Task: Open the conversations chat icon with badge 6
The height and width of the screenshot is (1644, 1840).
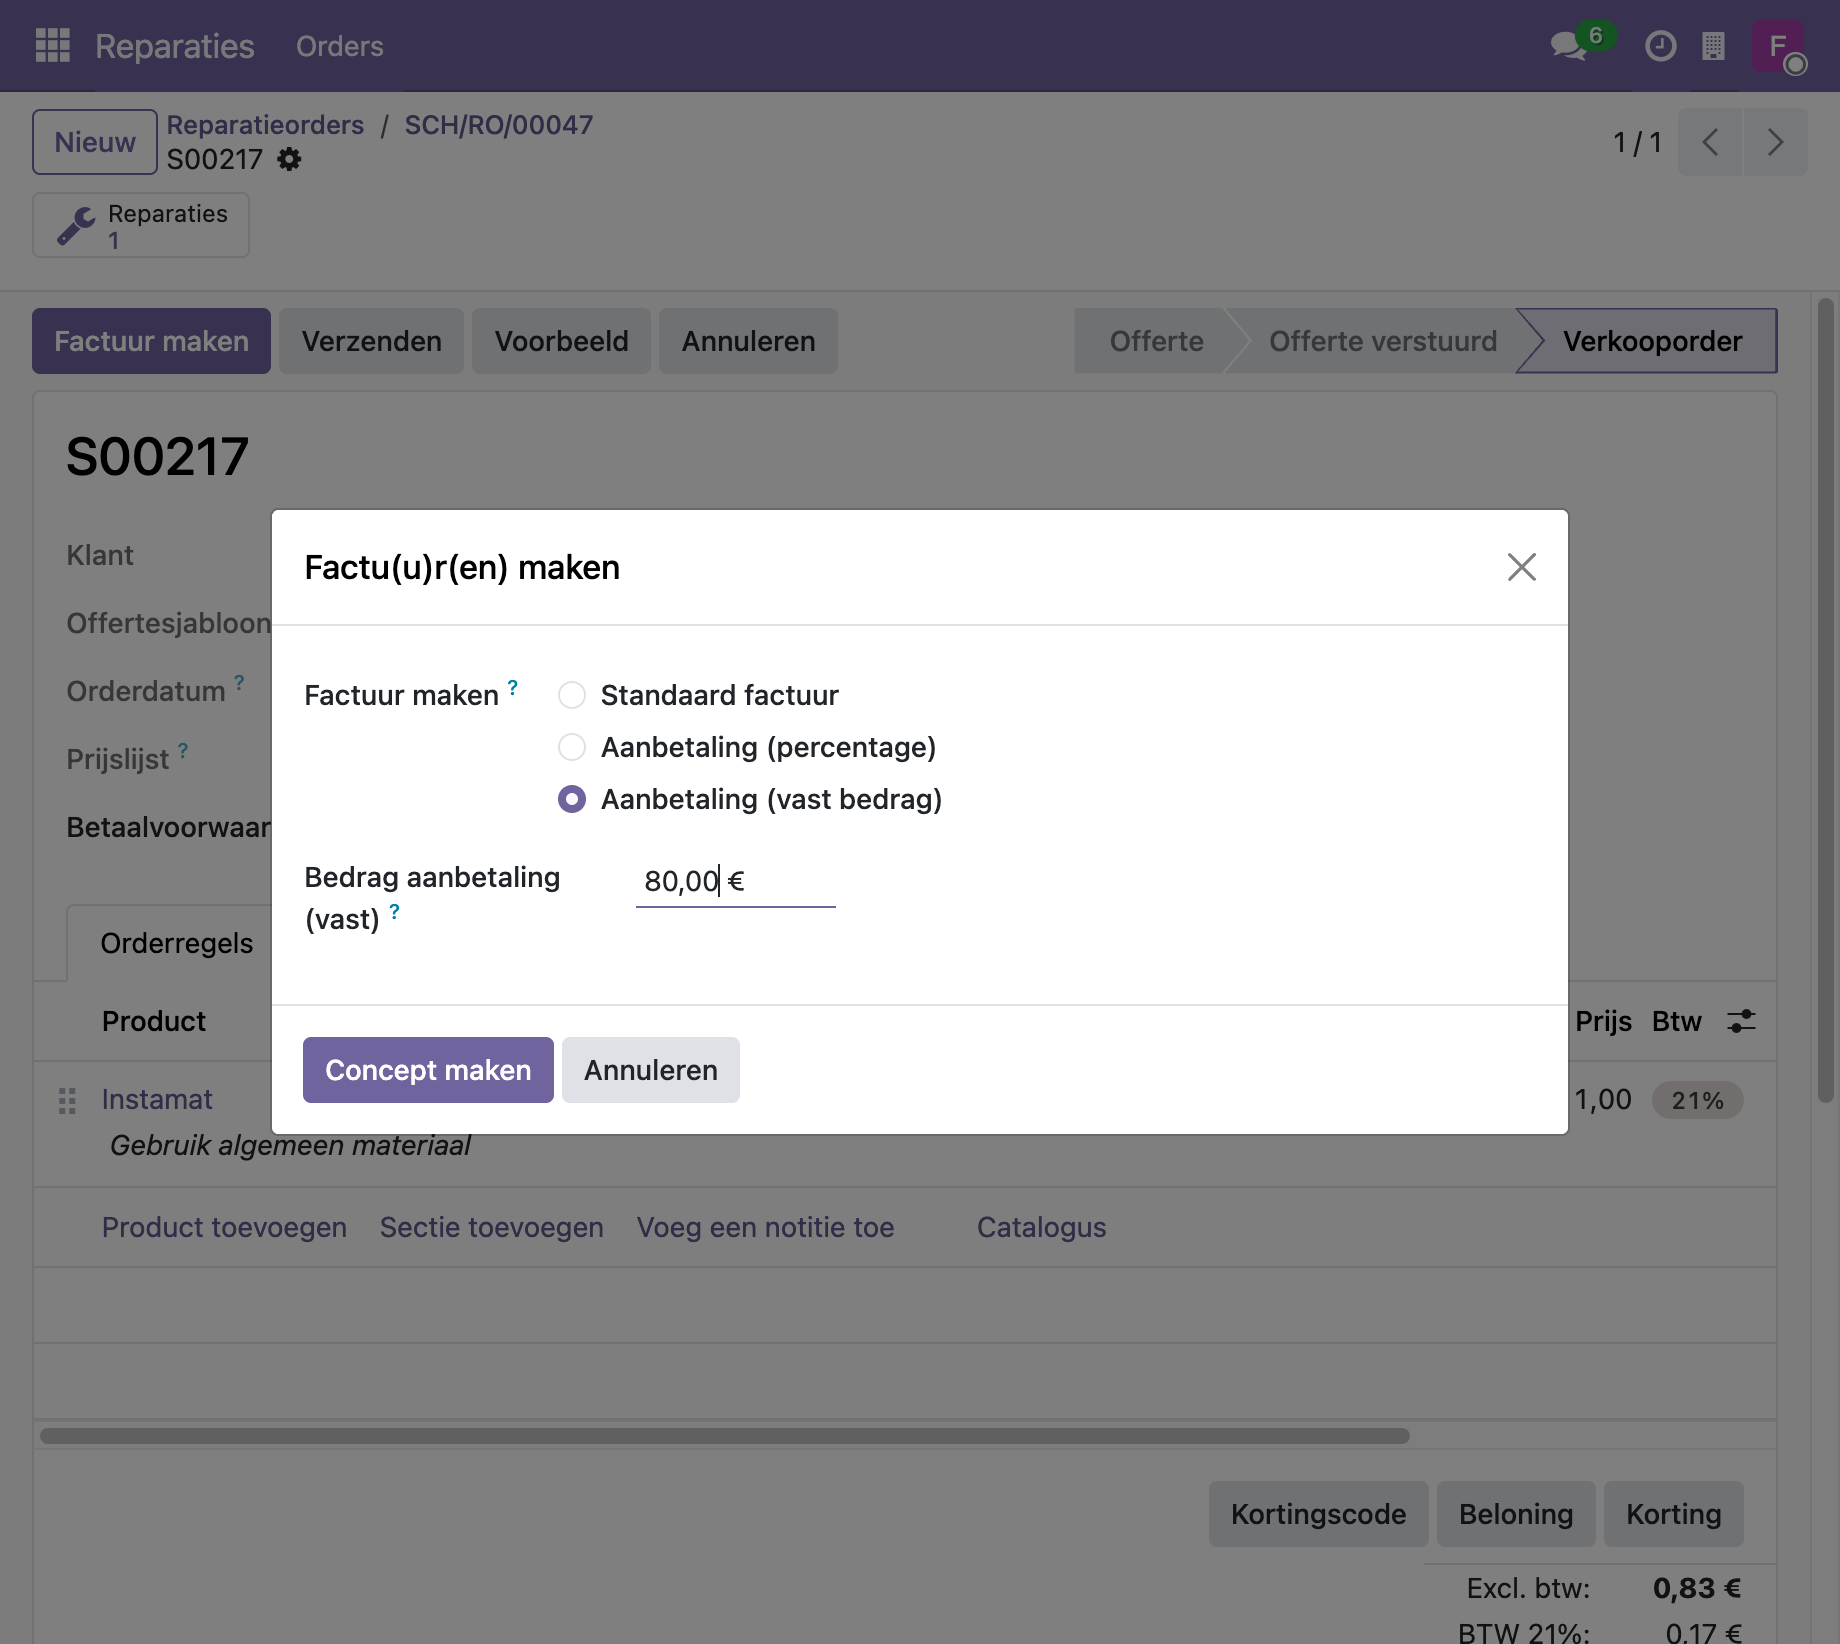Action: point(1570,46)
